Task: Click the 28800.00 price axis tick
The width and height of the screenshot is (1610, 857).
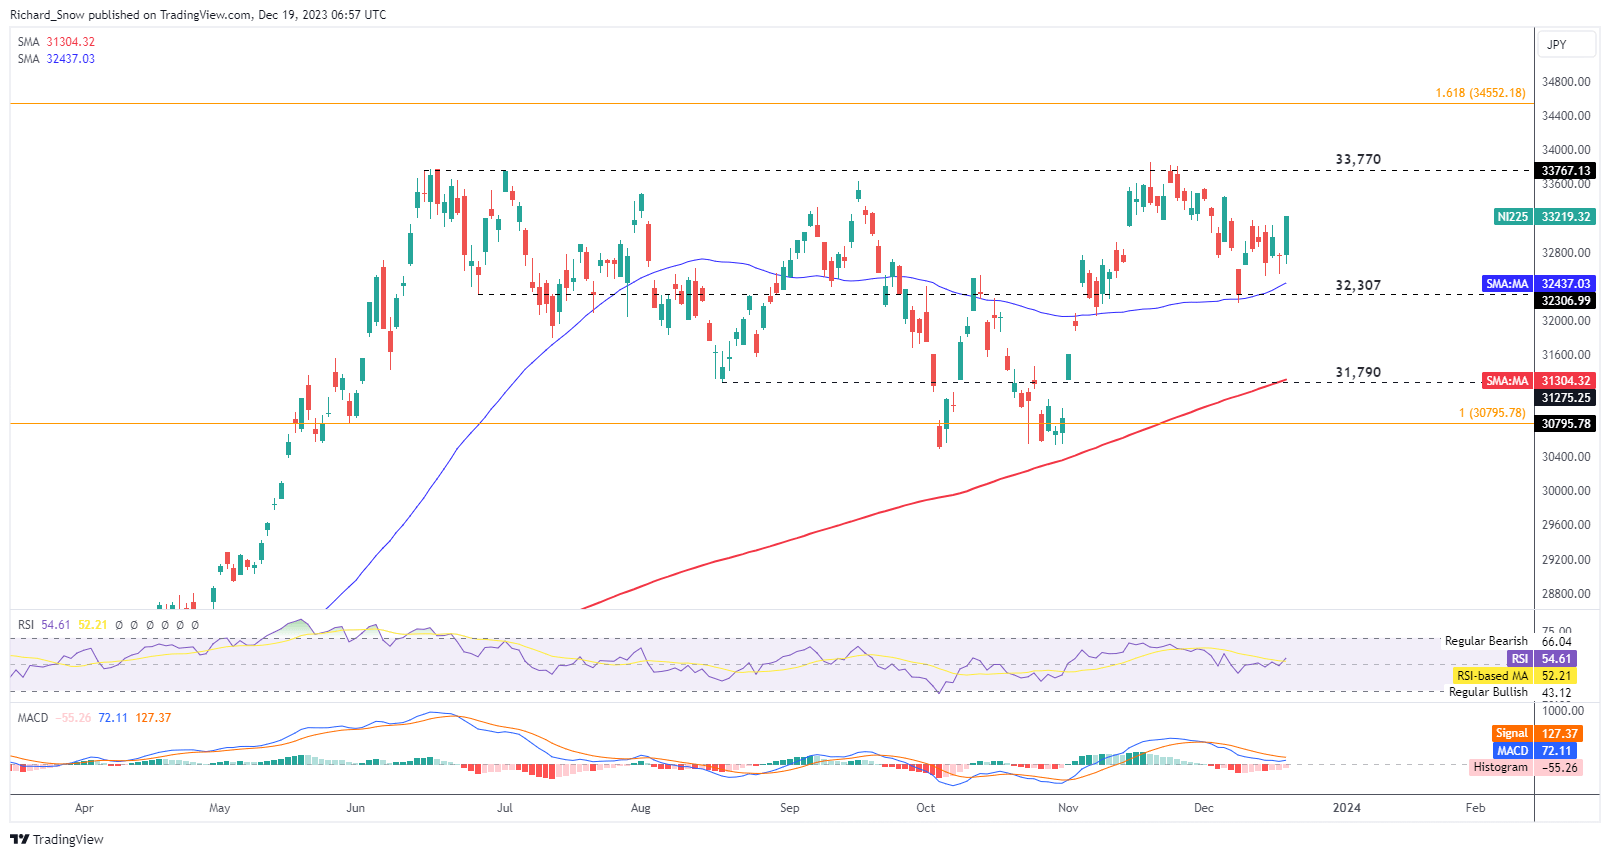Action: (1566, 594)
